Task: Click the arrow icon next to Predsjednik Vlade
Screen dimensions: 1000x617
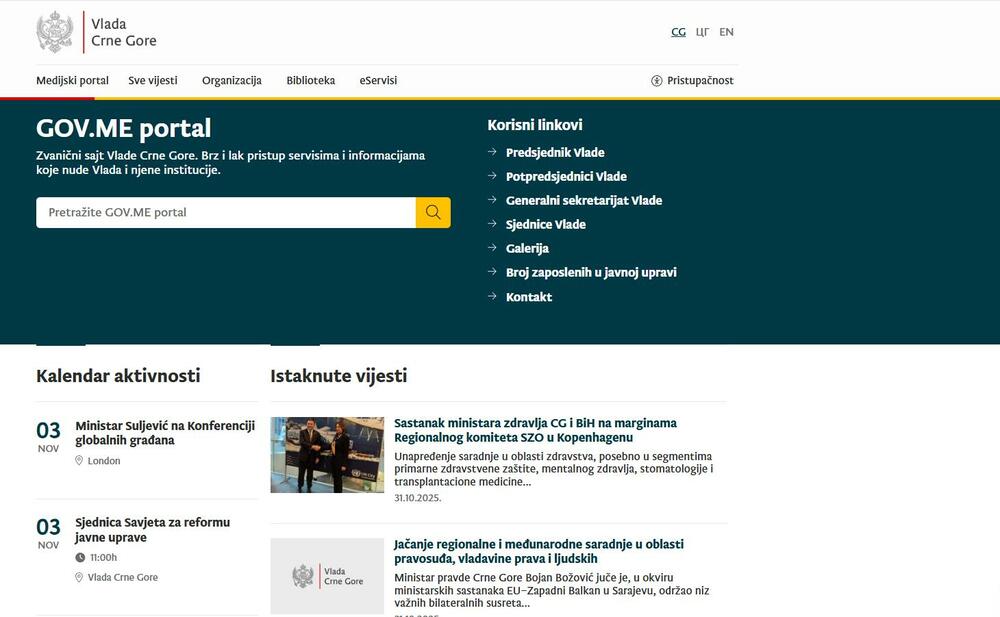Action: (x=492, y=152)
